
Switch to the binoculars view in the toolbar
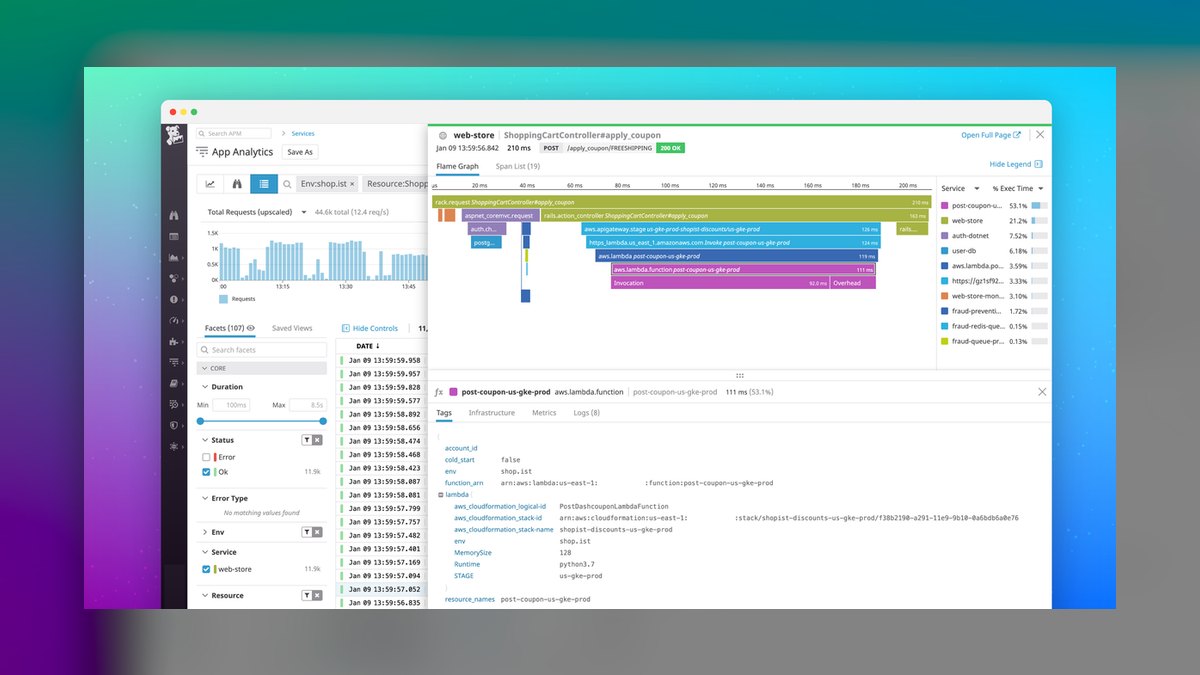pyautogui.click(x=237, y=184)
